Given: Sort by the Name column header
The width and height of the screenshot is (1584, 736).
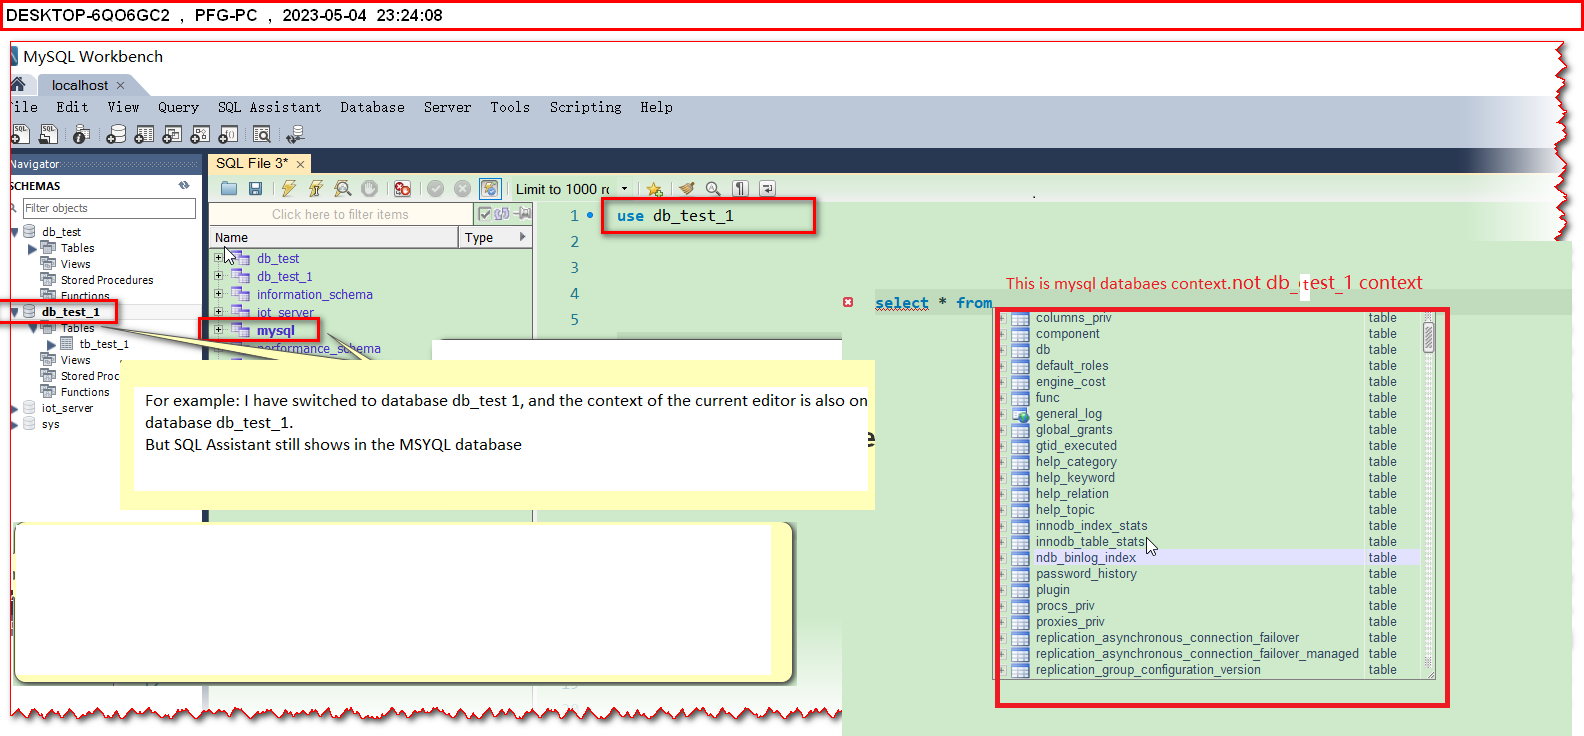Looking at the screenshot, I should [x=334, y=237].
